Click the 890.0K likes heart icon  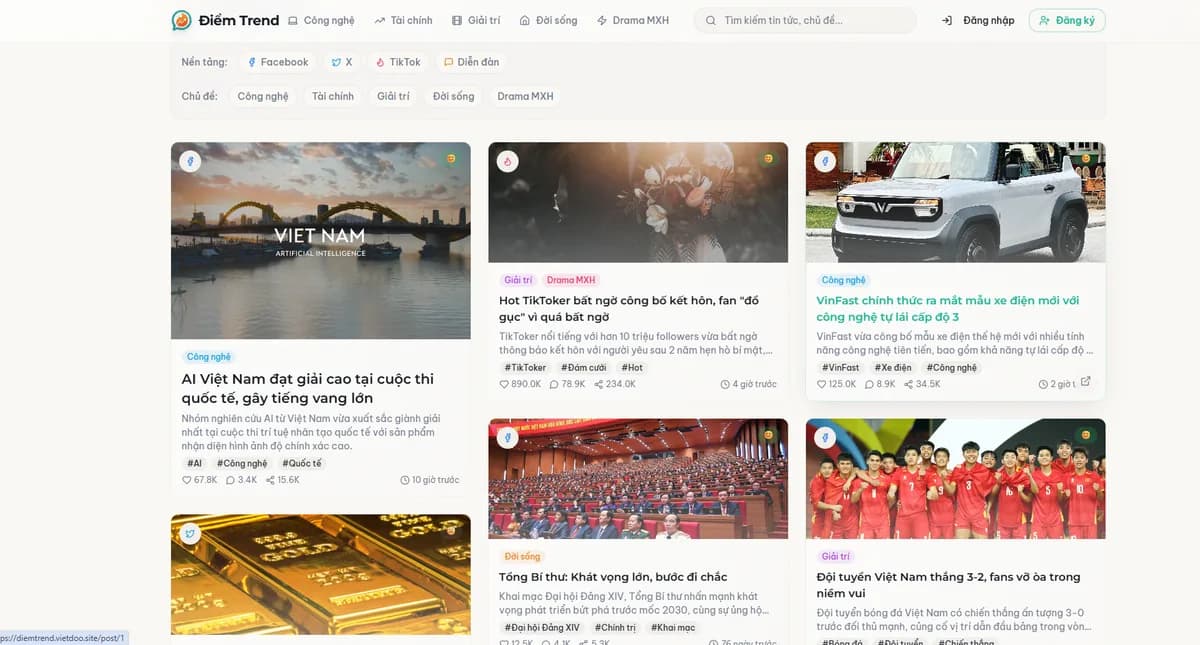[504, 384]
